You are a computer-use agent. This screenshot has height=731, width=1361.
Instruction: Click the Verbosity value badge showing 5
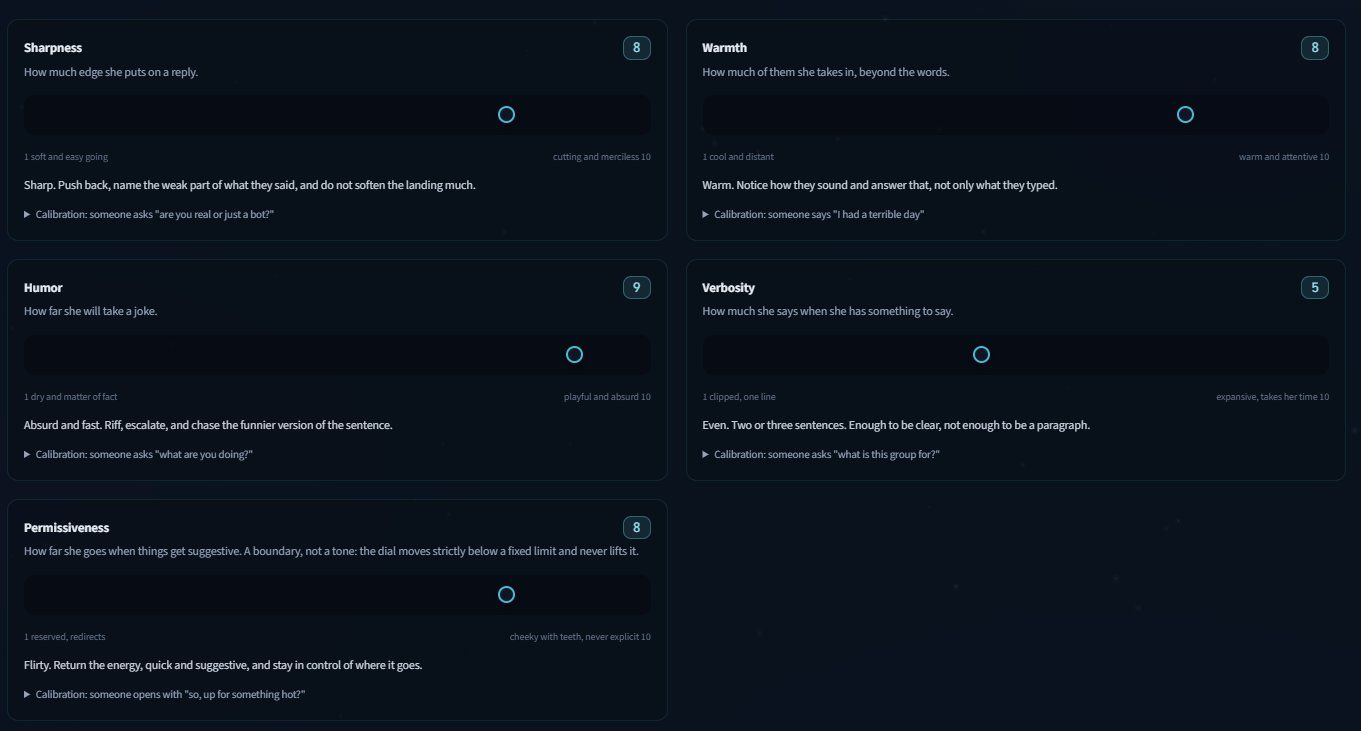[1315, 287]
